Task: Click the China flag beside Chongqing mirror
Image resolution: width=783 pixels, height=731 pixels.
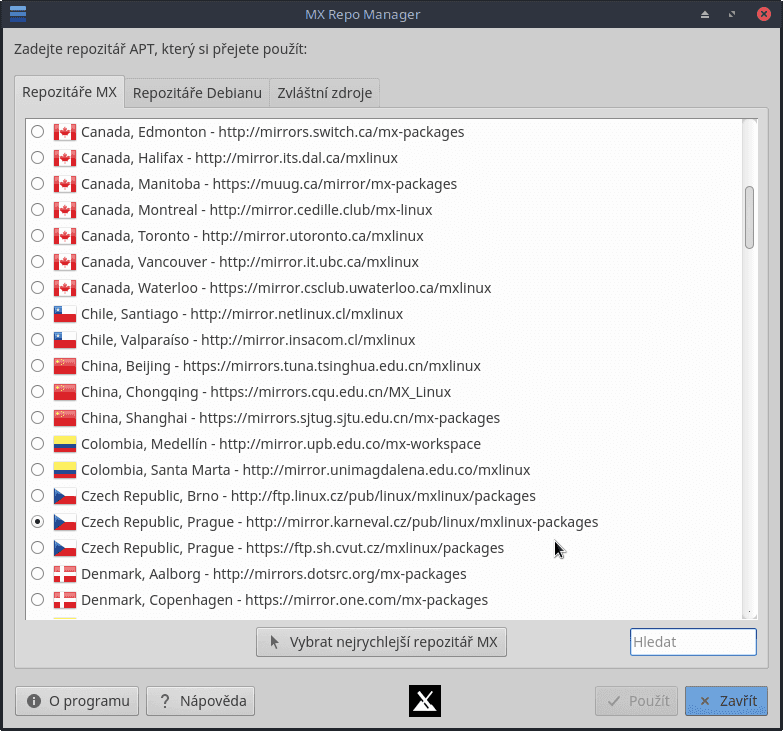Action: pos(65,391)
